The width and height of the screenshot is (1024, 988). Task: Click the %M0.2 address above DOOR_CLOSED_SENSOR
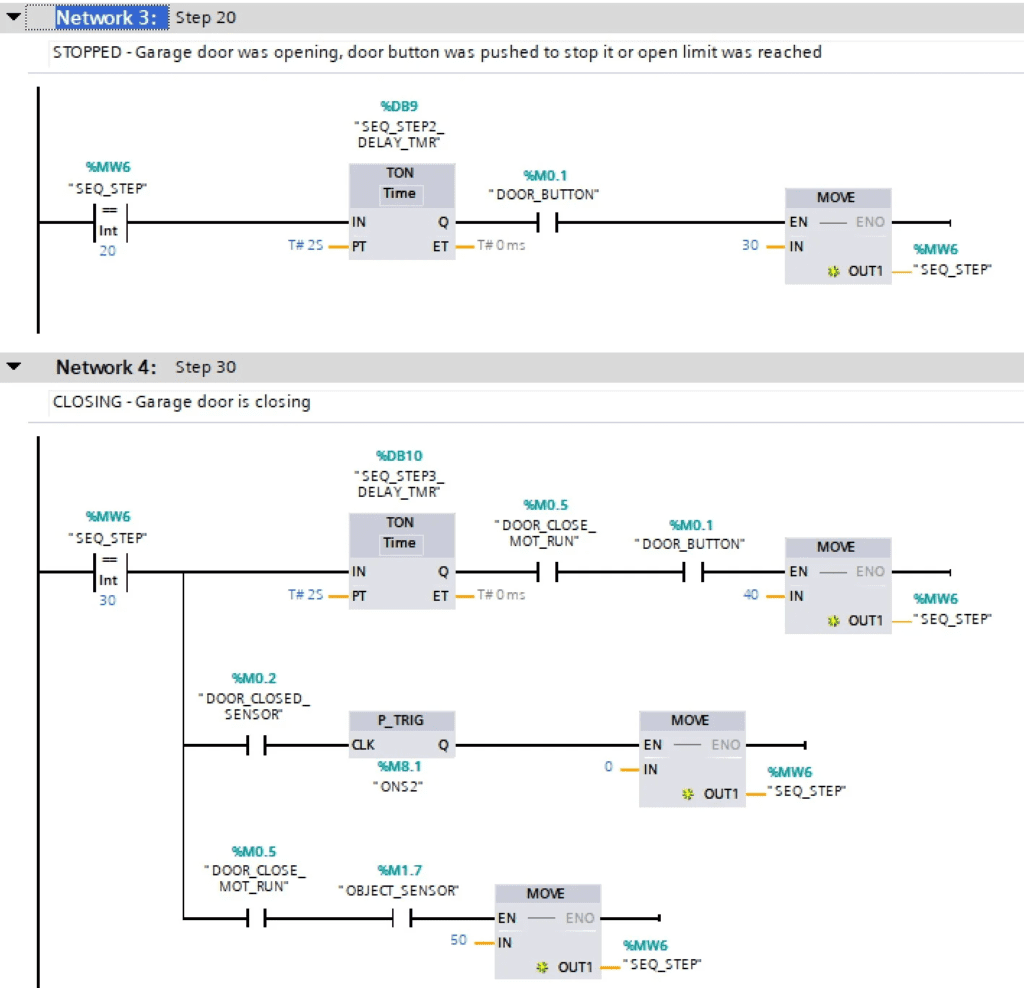(254, 678)
